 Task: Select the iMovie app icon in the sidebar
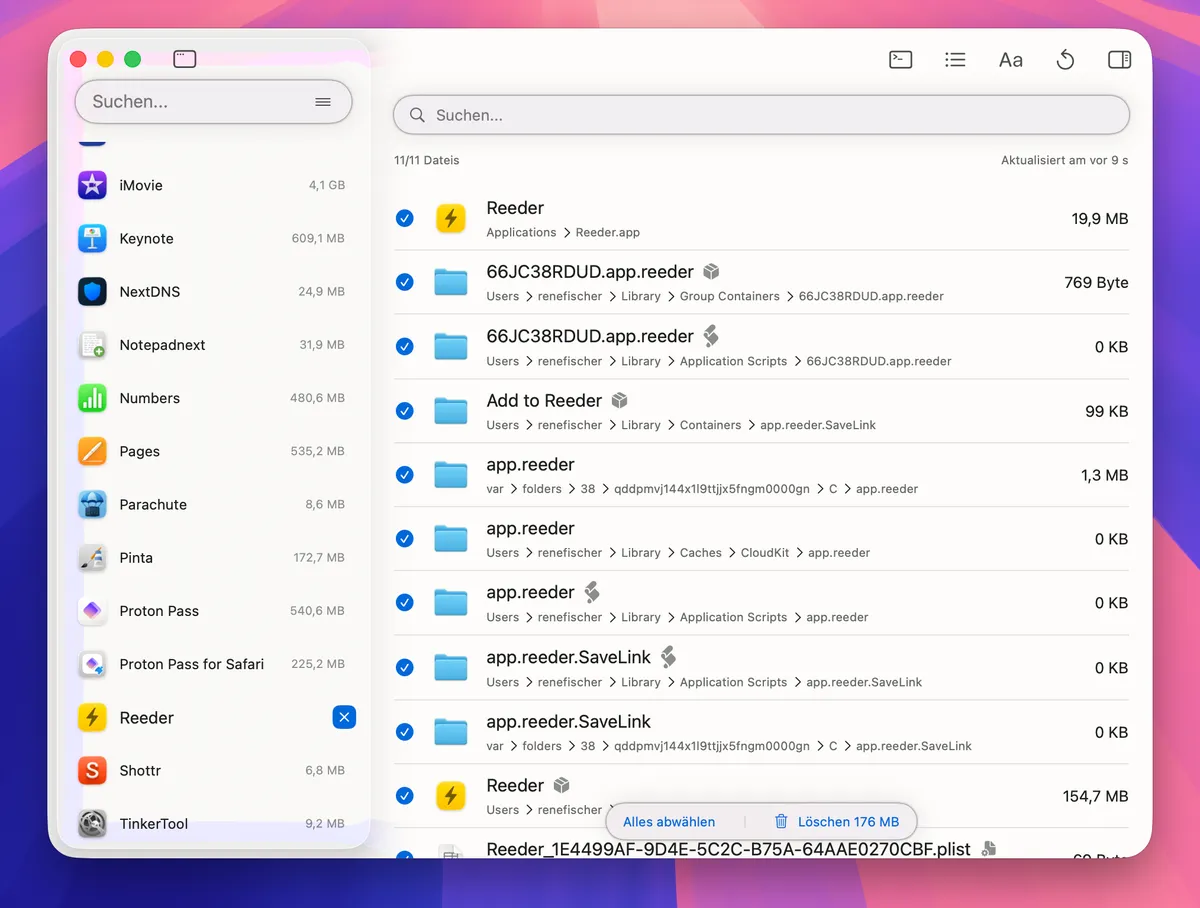coord(92,185)
